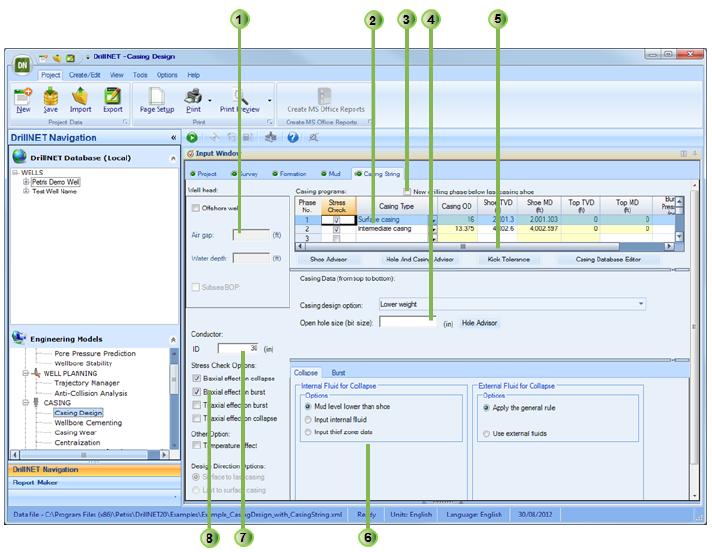Click the Print Preview icon
The image size is (712, 552).
pos(240,96)
